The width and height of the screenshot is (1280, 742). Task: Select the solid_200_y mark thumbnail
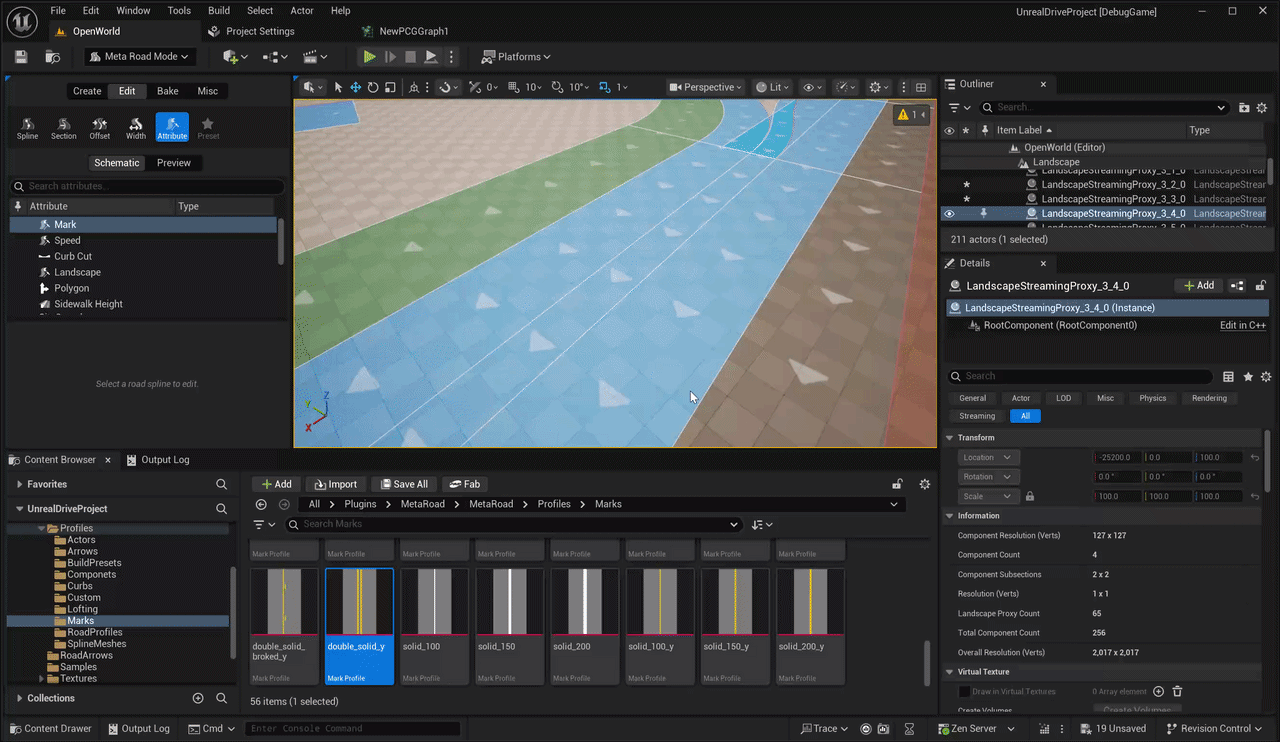pyautogui.click(x=810, y=626)
